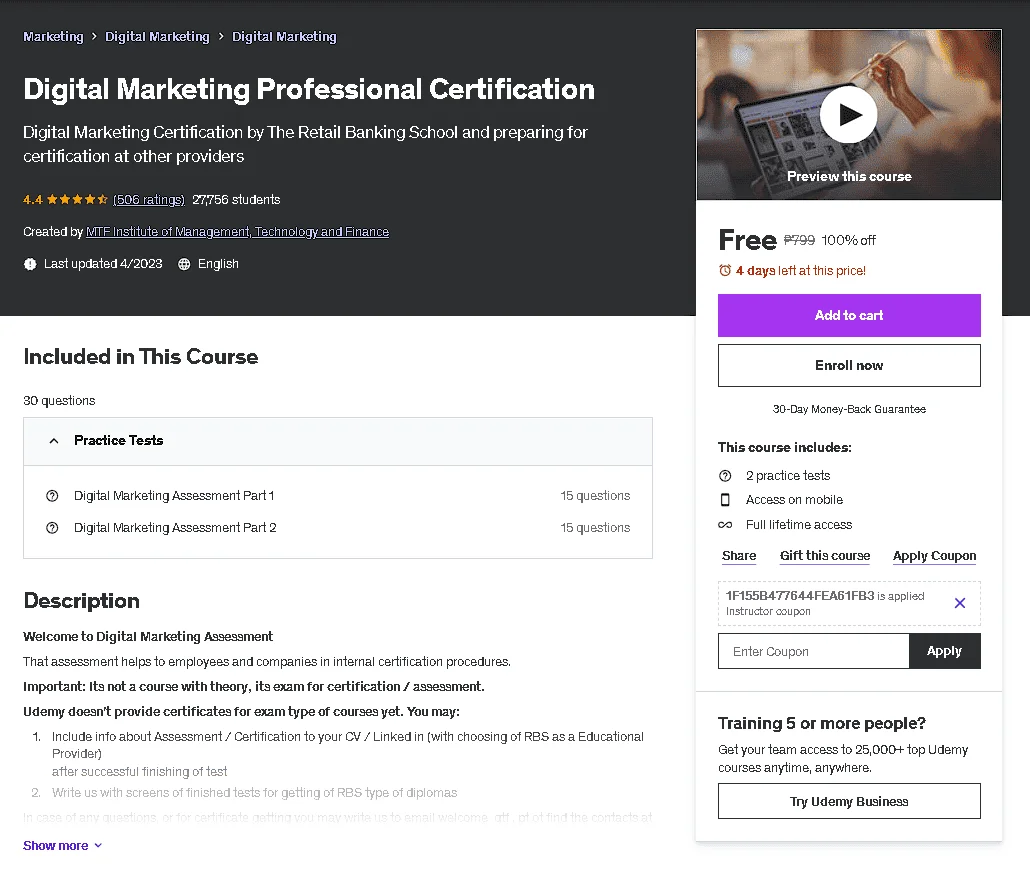Click the star rating icons

point(77,199)
